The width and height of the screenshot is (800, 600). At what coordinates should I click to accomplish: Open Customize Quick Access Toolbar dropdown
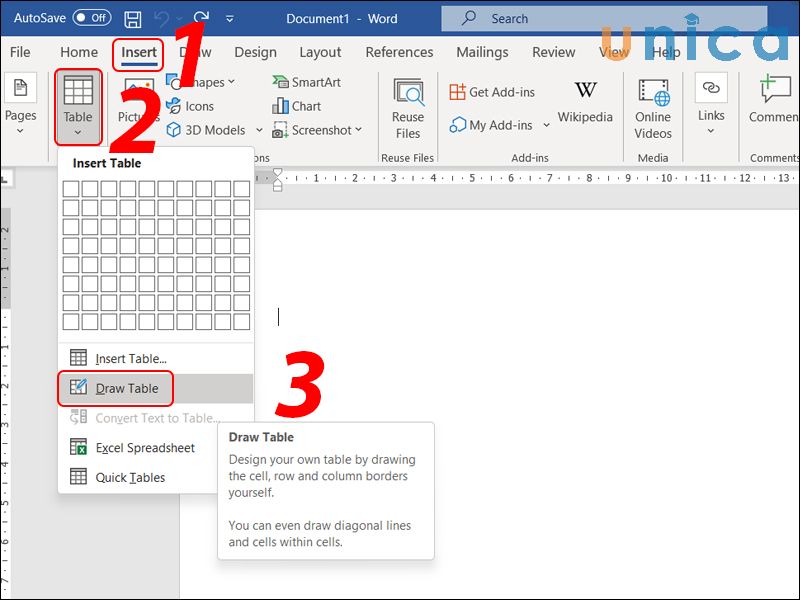(230, 19)
